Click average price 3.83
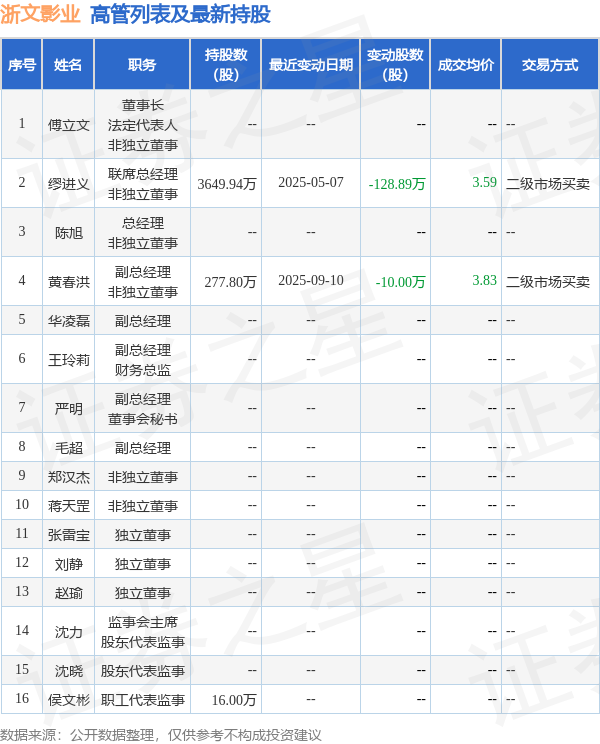 click(x=484, y=280)
